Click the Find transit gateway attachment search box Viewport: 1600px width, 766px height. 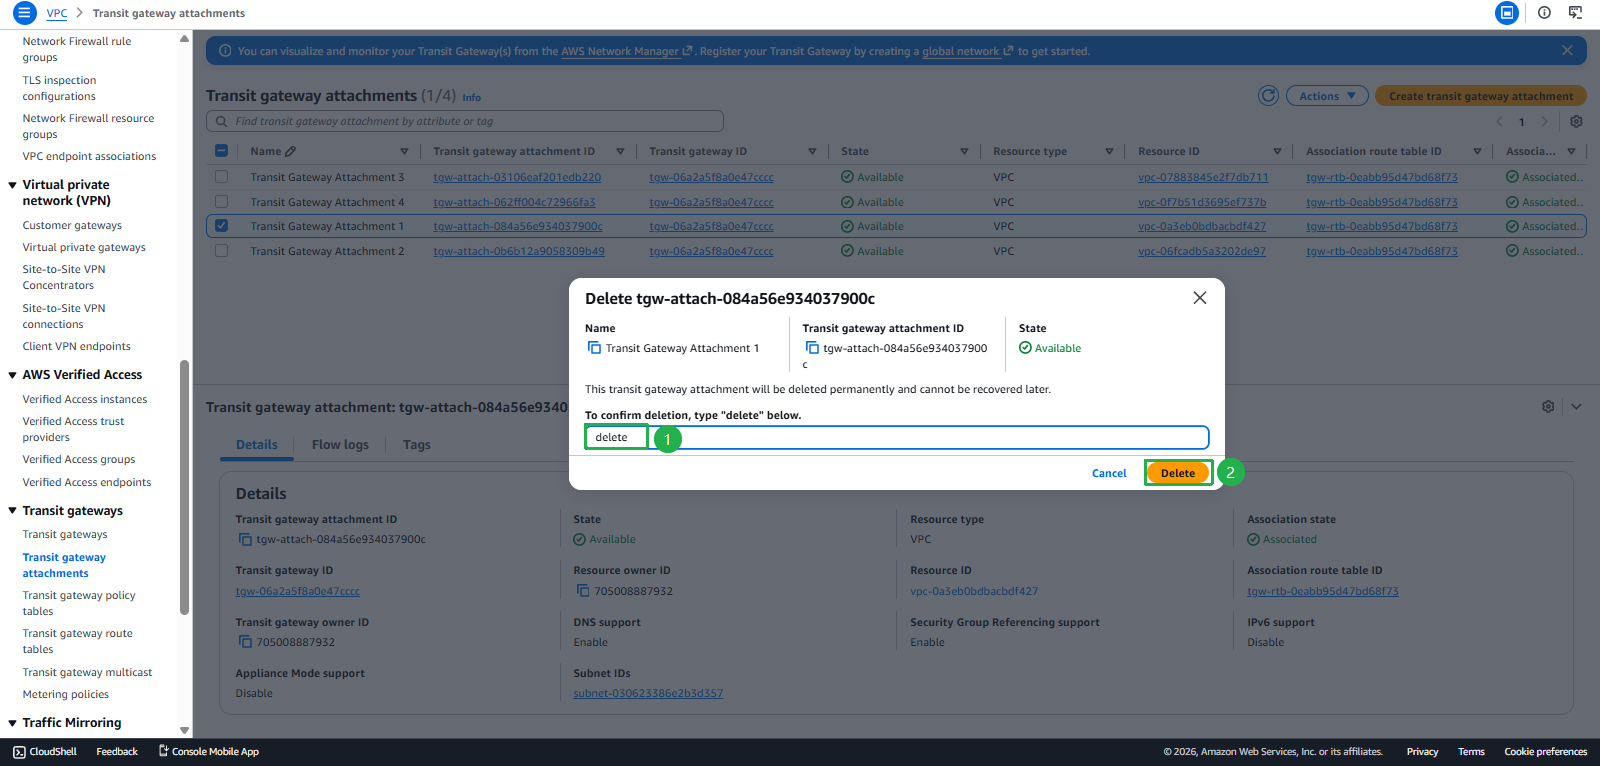click(x=465, y=121)
